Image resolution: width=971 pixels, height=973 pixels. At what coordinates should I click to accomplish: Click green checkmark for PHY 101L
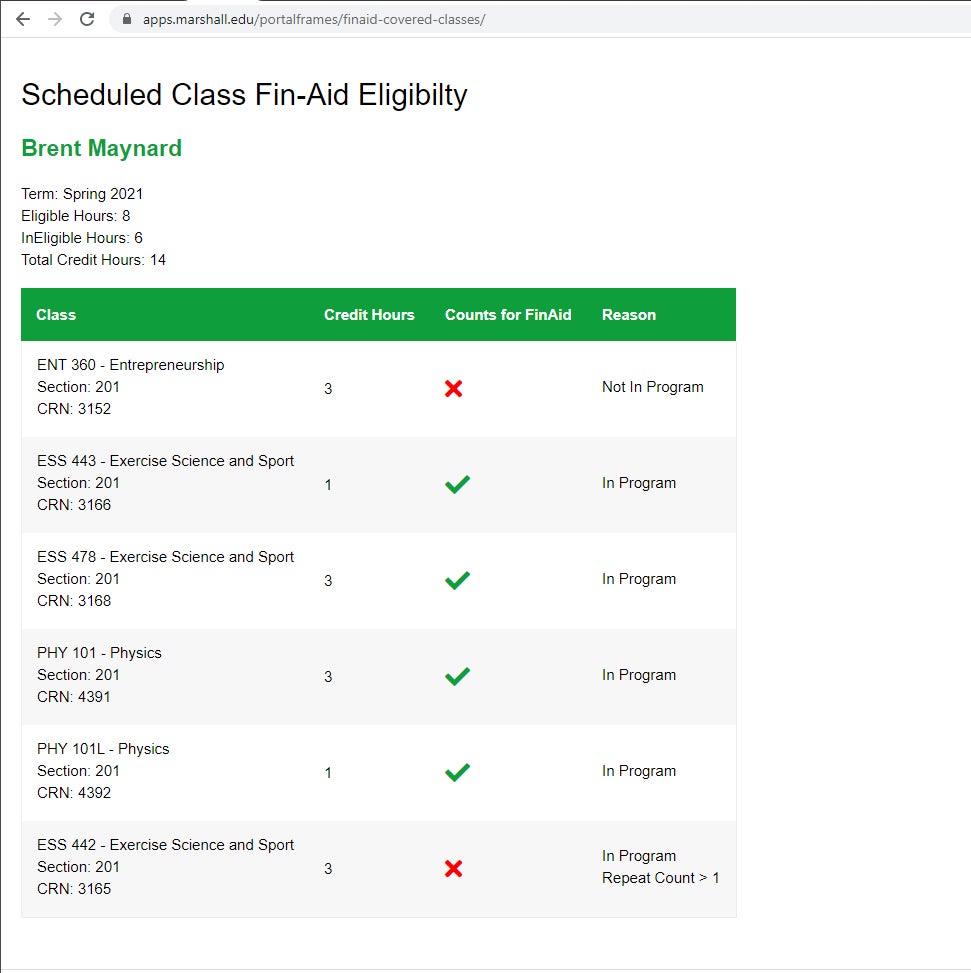click(x=457, y=772)
